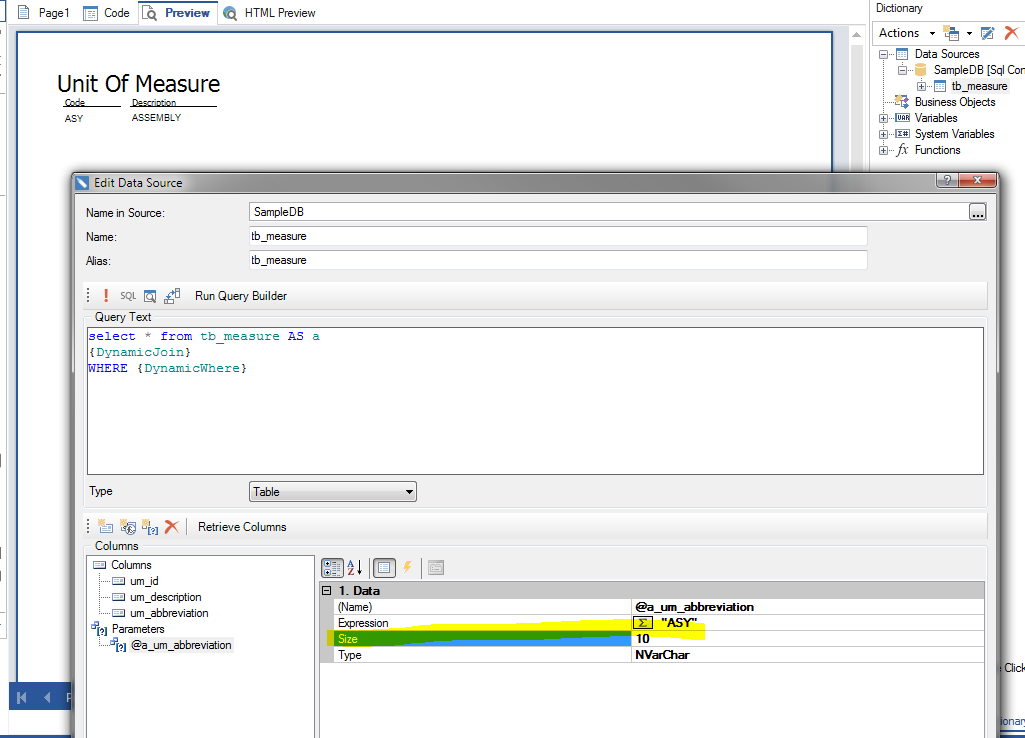The image size is (1025, 738).
Task: Click the red Delete icon in Dictionary toolbar
Action: pyautogui.click(x=1011, y=33)
